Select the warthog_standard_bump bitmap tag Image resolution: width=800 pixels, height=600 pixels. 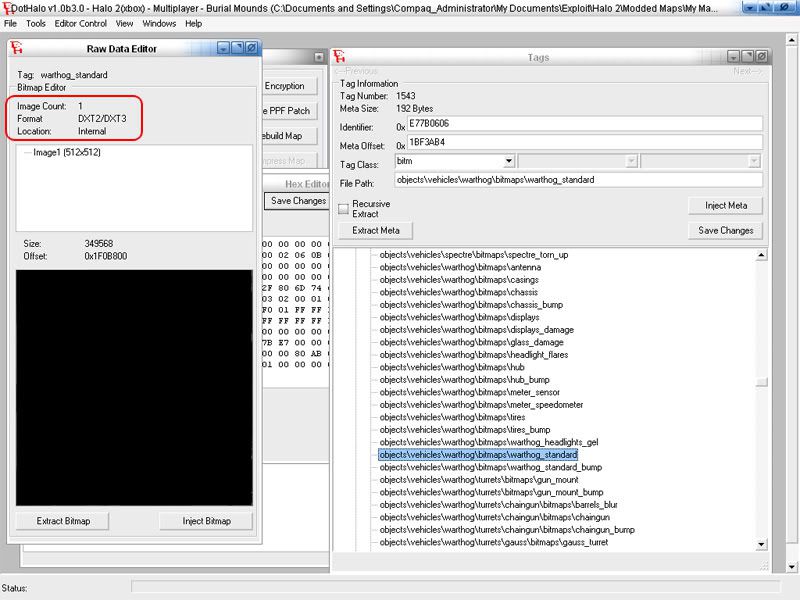(491, 467)
